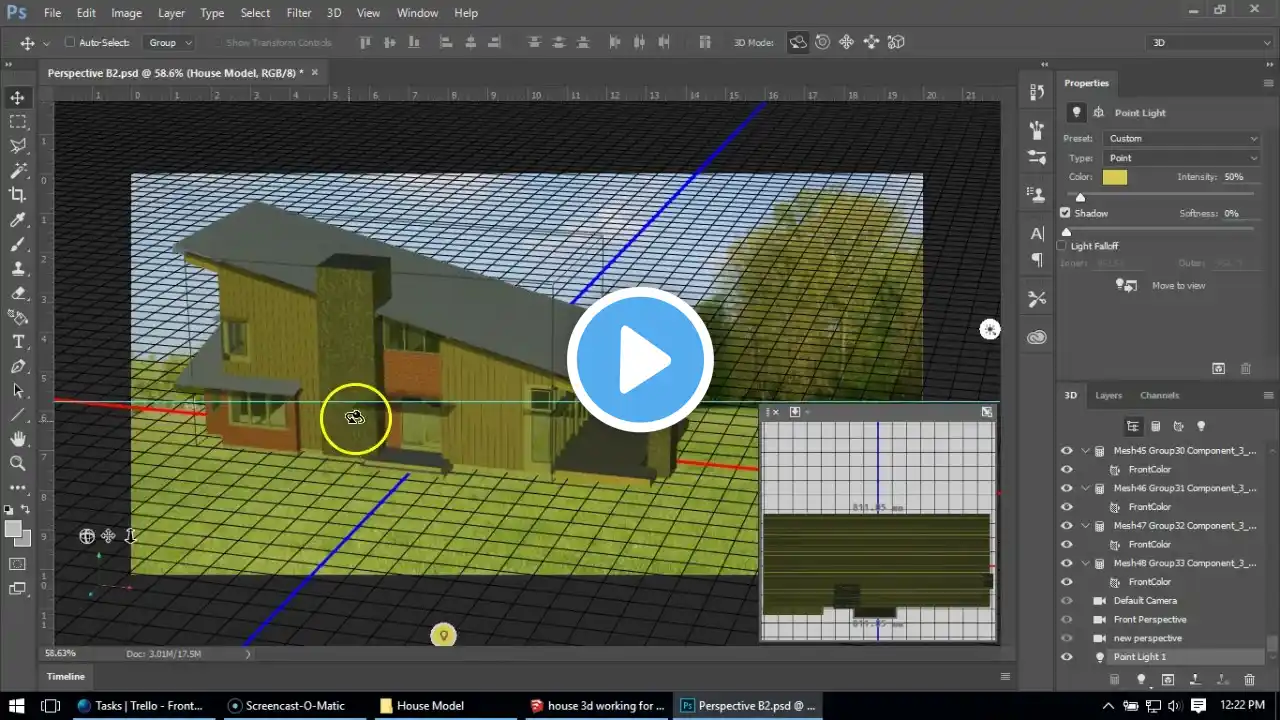This screenshot has width=1280, height=720.
Task: Click the yellow light color swatch
Action: tap(1114, 177)
